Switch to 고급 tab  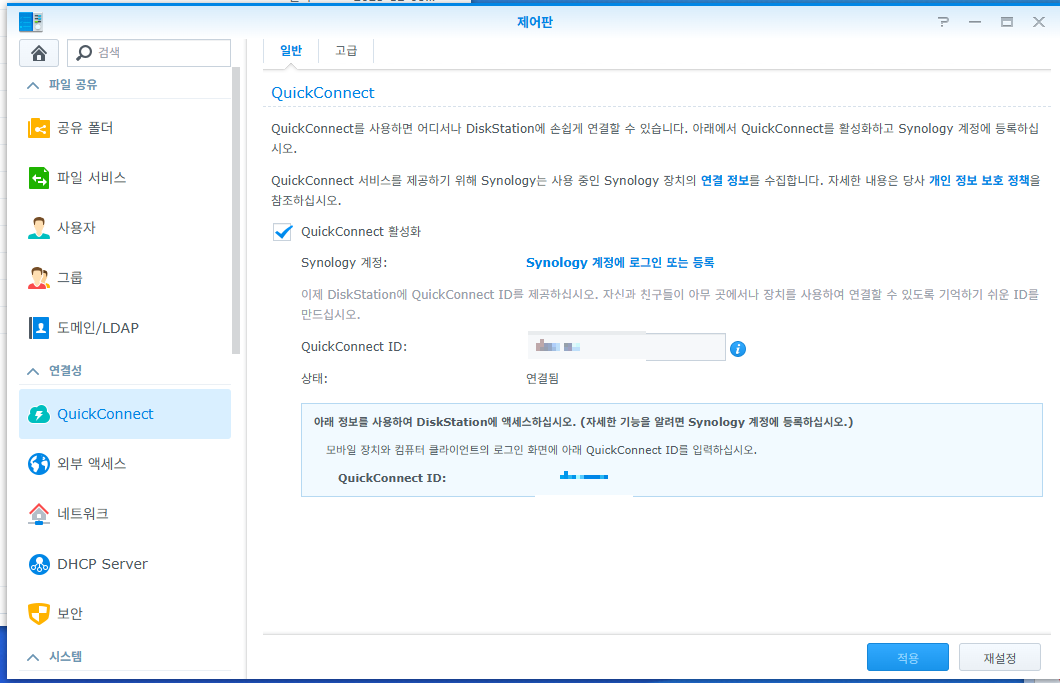coord(346,51)
